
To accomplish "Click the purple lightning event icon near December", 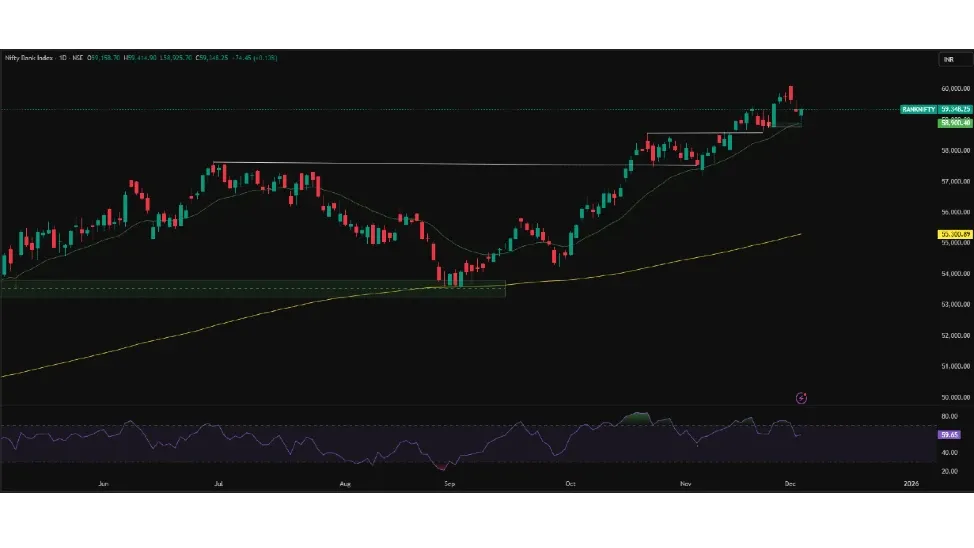I will point(801,398).
